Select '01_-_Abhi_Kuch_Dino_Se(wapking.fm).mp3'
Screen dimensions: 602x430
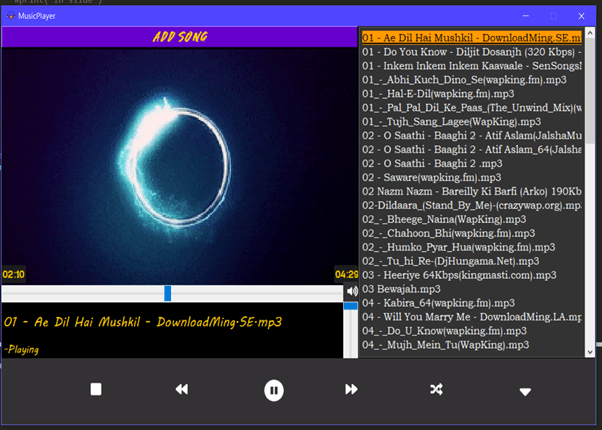464,79
